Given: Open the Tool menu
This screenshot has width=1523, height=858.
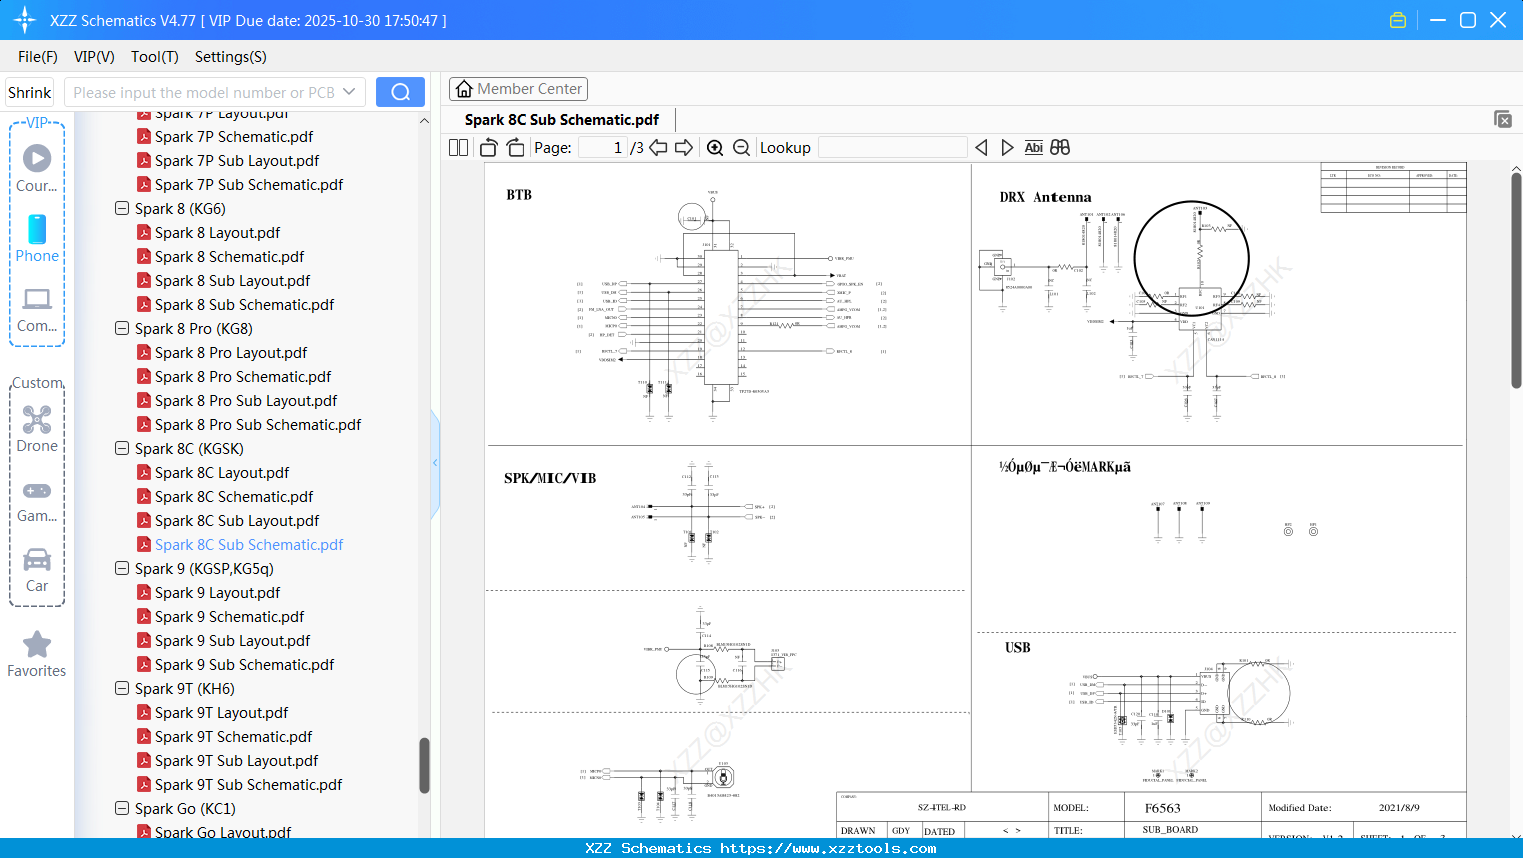Looking at the screenshot, I should click(154, 57).
